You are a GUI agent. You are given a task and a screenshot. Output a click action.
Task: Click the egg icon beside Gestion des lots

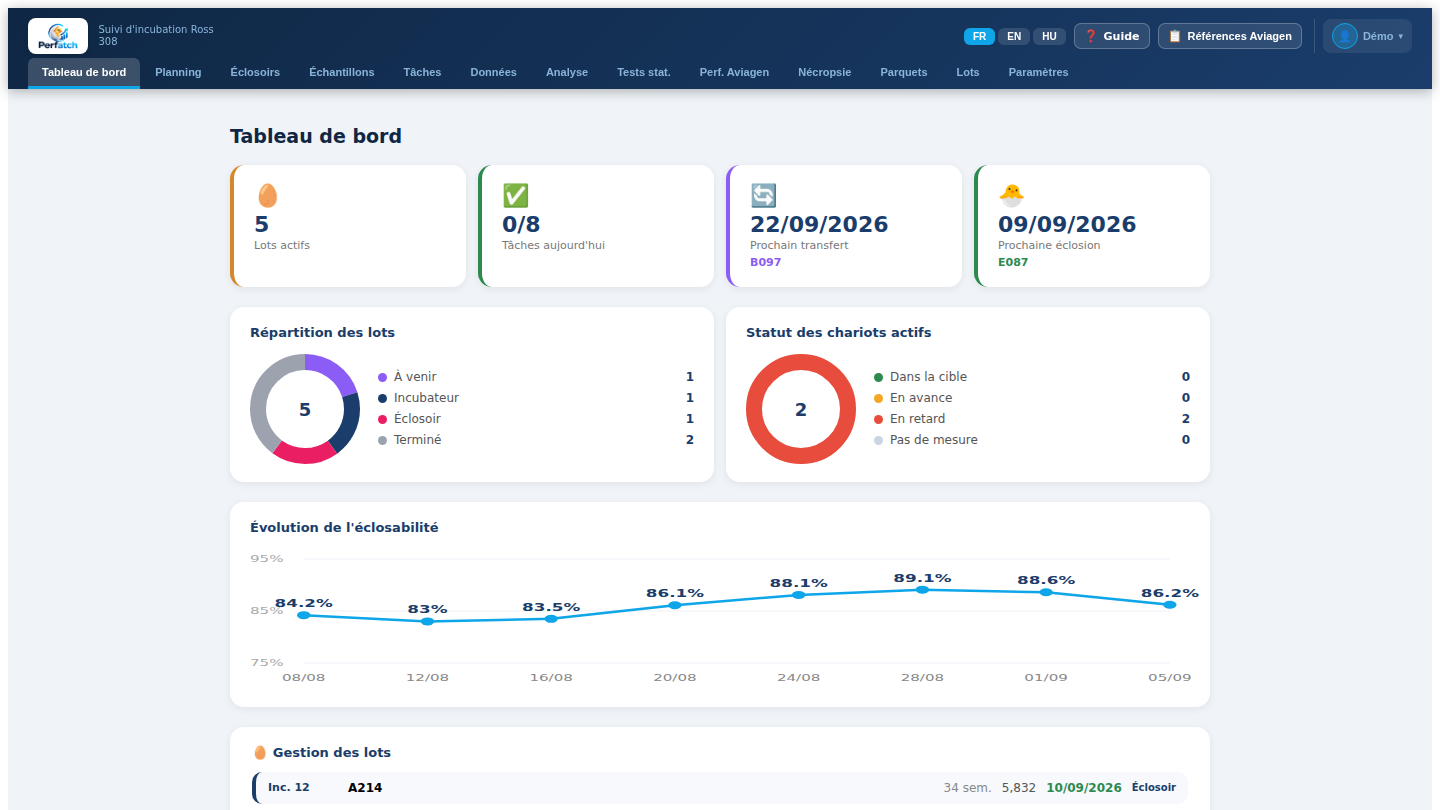click(259, 752)
